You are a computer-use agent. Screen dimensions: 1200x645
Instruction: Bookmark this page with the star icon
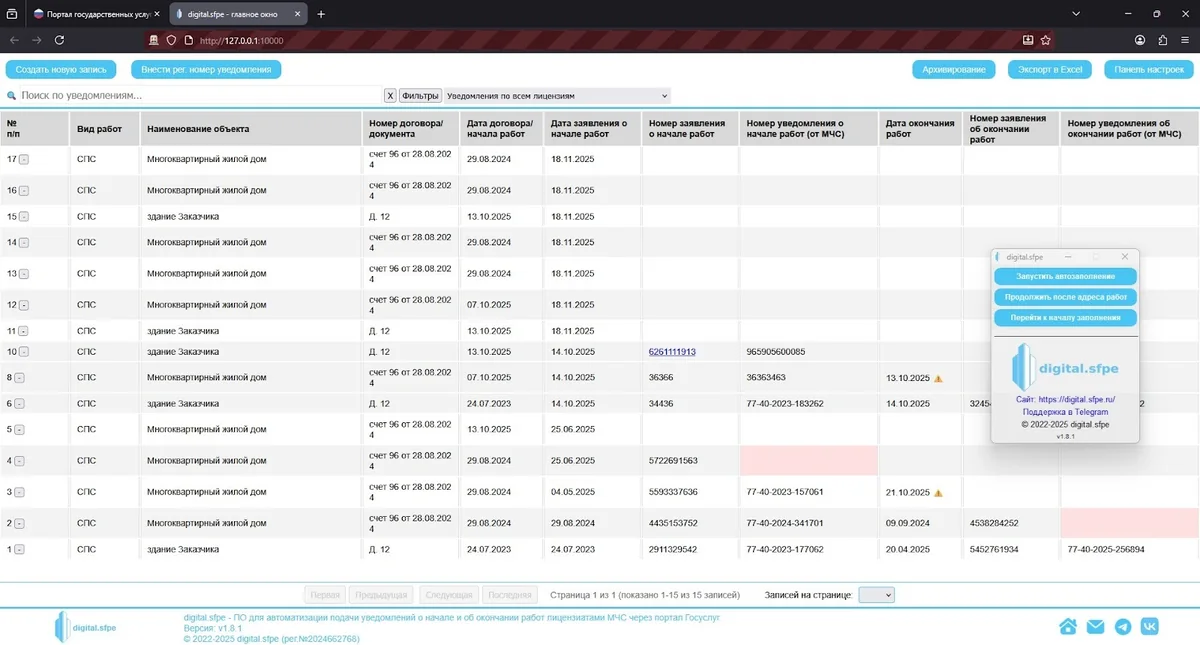1045,40
